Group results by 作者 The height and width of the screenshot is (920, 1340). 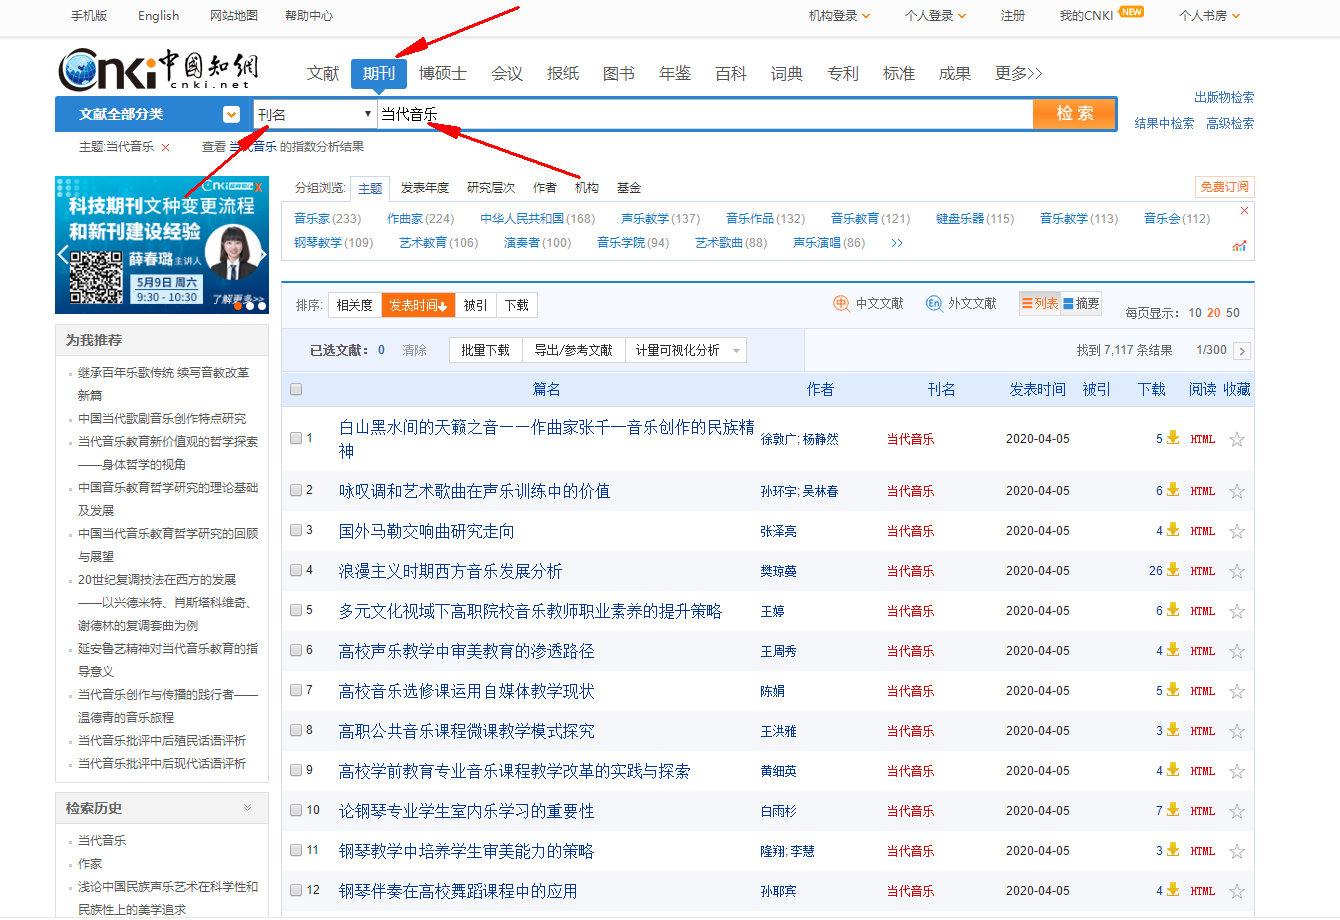pyautogui.click(x=545, y=188)
